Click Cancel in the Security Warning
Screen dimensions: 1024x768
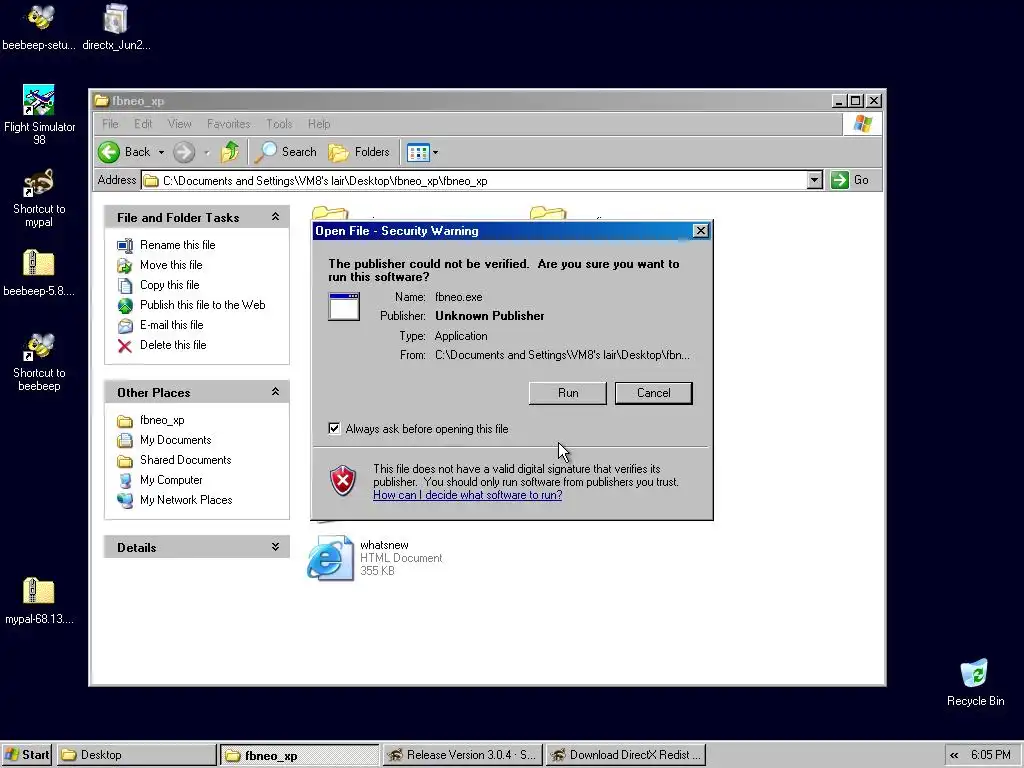pos(653,393)
